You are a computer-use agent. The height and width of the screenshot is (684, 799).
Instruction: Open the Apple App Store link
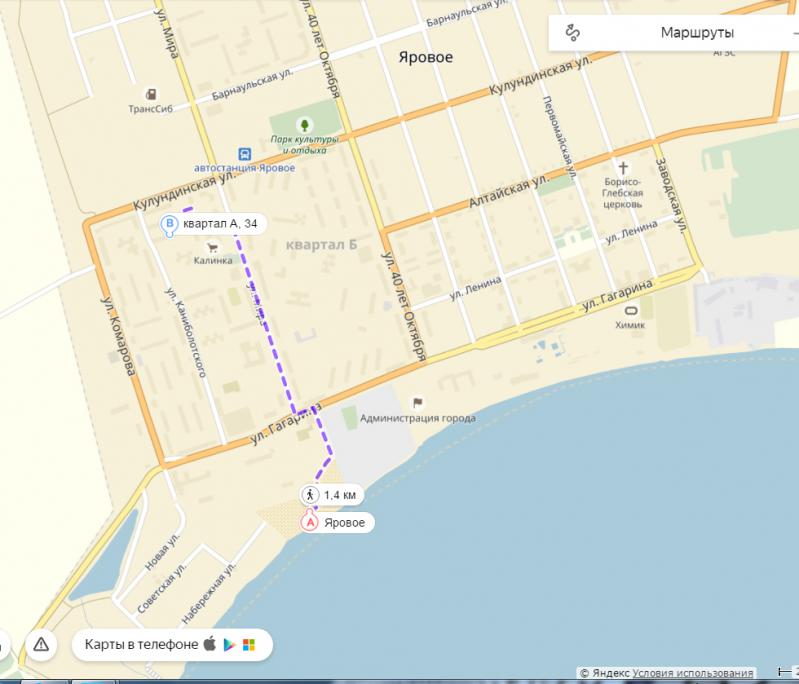(x=209, y=644)
